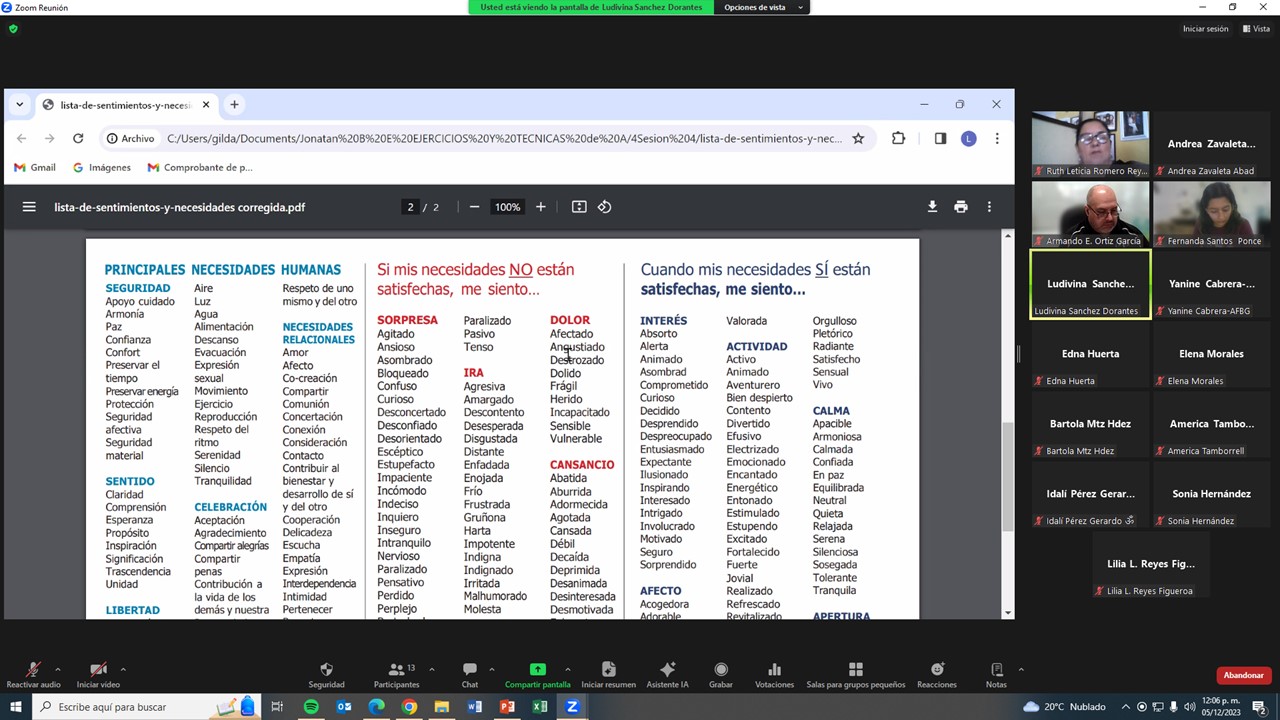Open the Chrome tab search chevron

tap(19, 105)
